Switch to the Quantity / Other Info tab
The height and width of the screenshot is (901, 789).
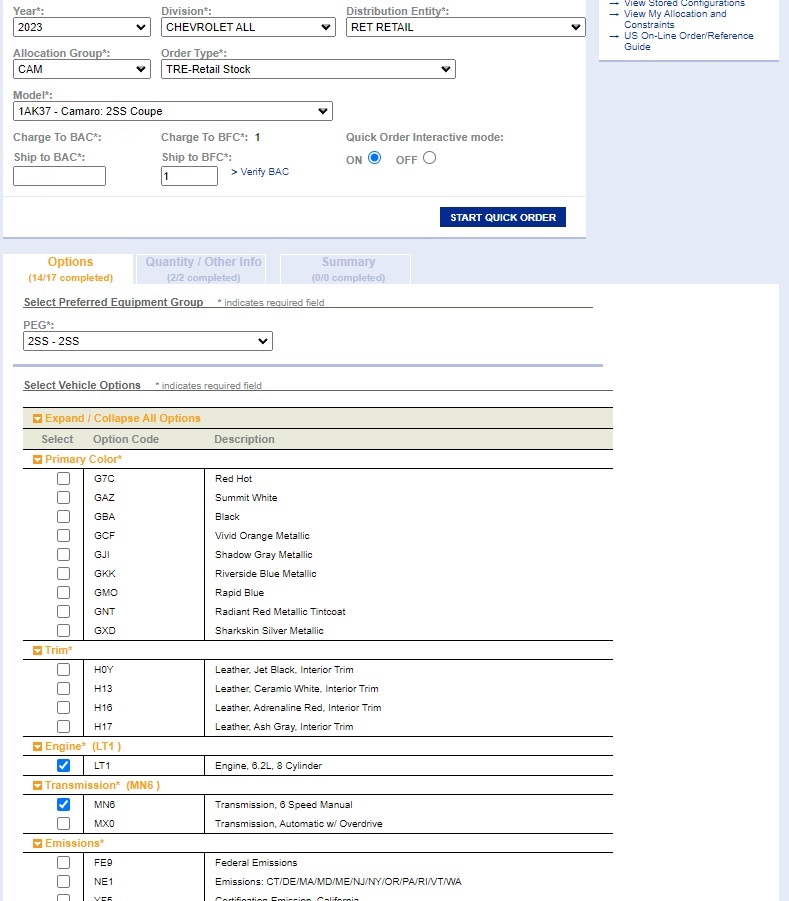[x=203, y=268]
